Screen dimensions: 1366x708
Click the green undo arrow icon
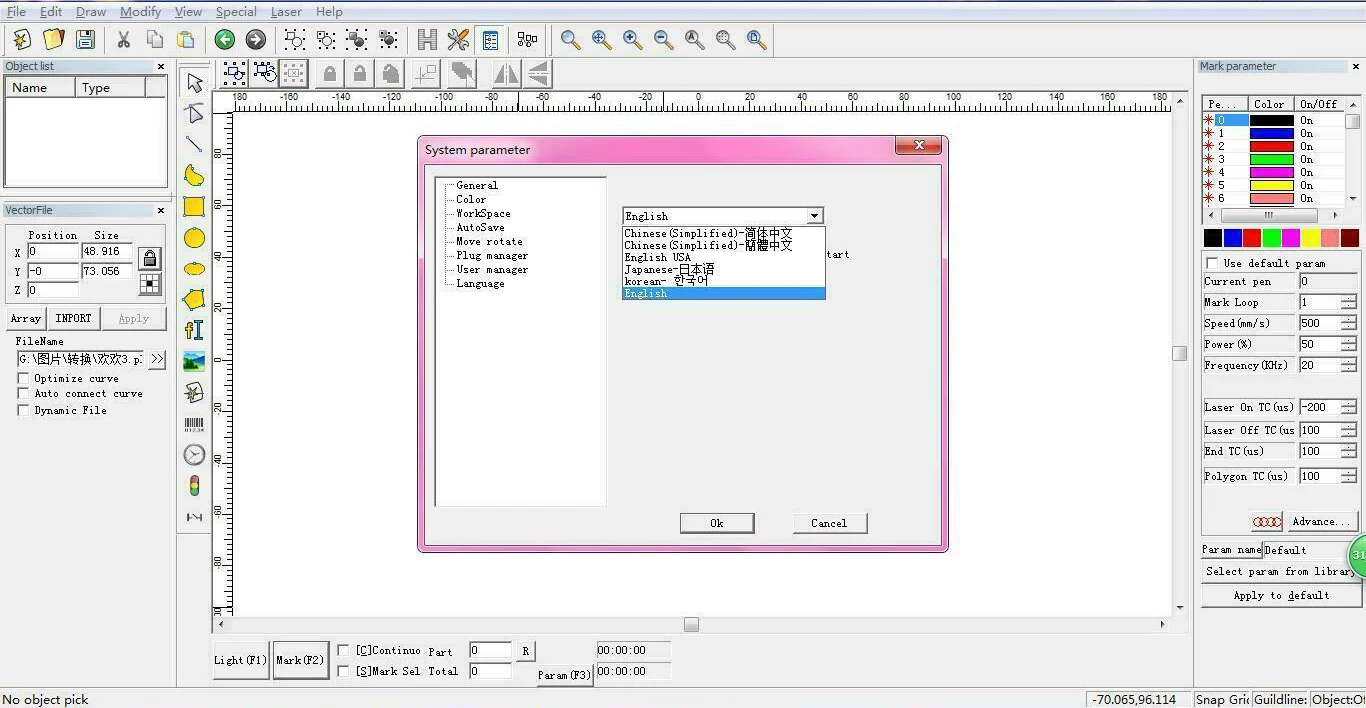point(225,39)
